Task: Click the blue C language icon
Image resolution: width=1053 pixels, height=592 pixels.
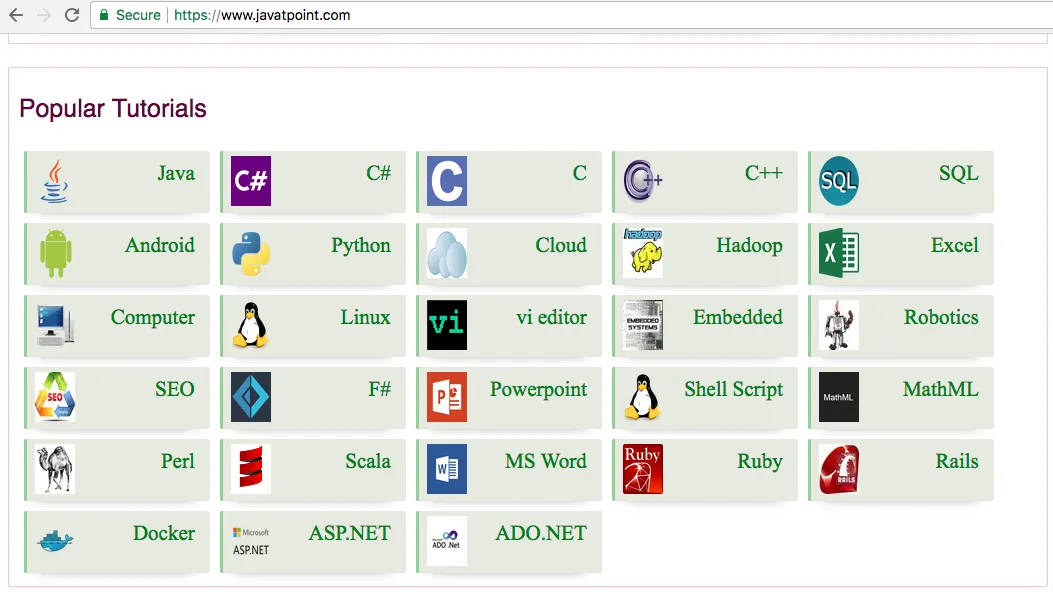Action: point(447,181)
